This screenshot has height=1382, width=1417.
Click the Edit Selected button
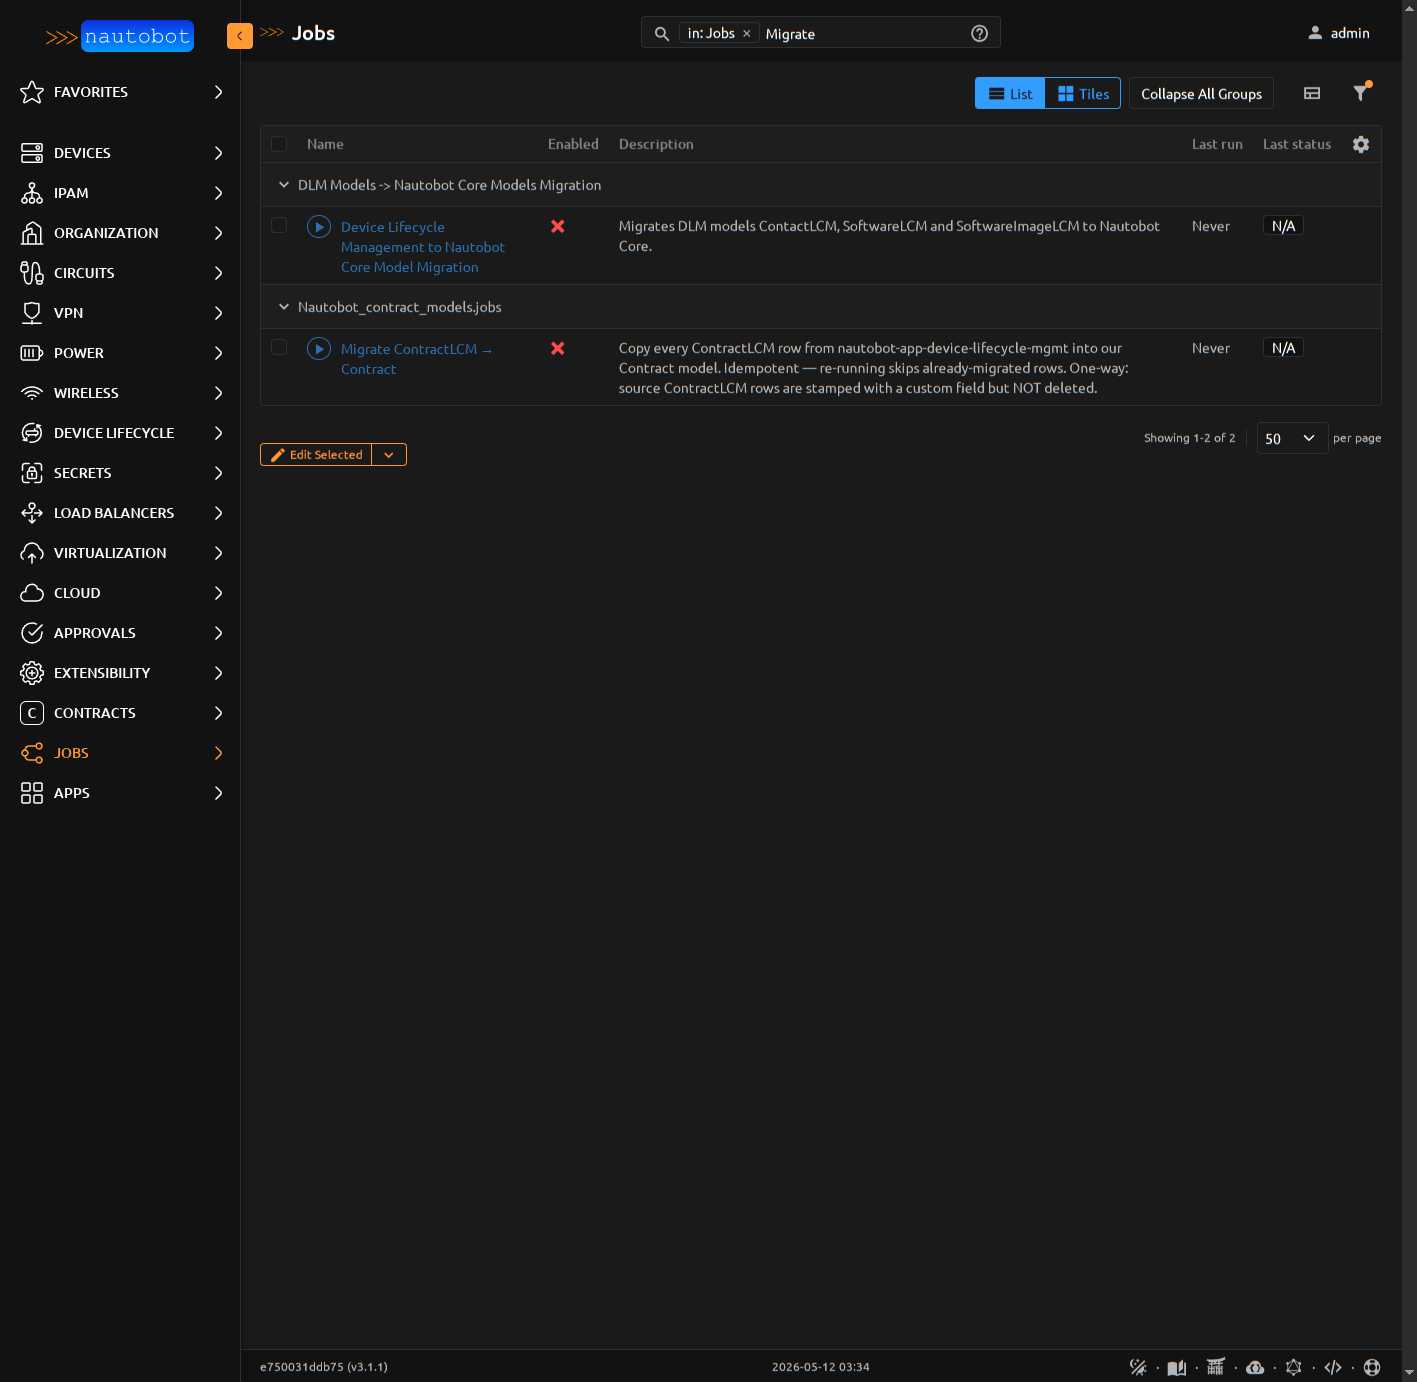(316, 455)
